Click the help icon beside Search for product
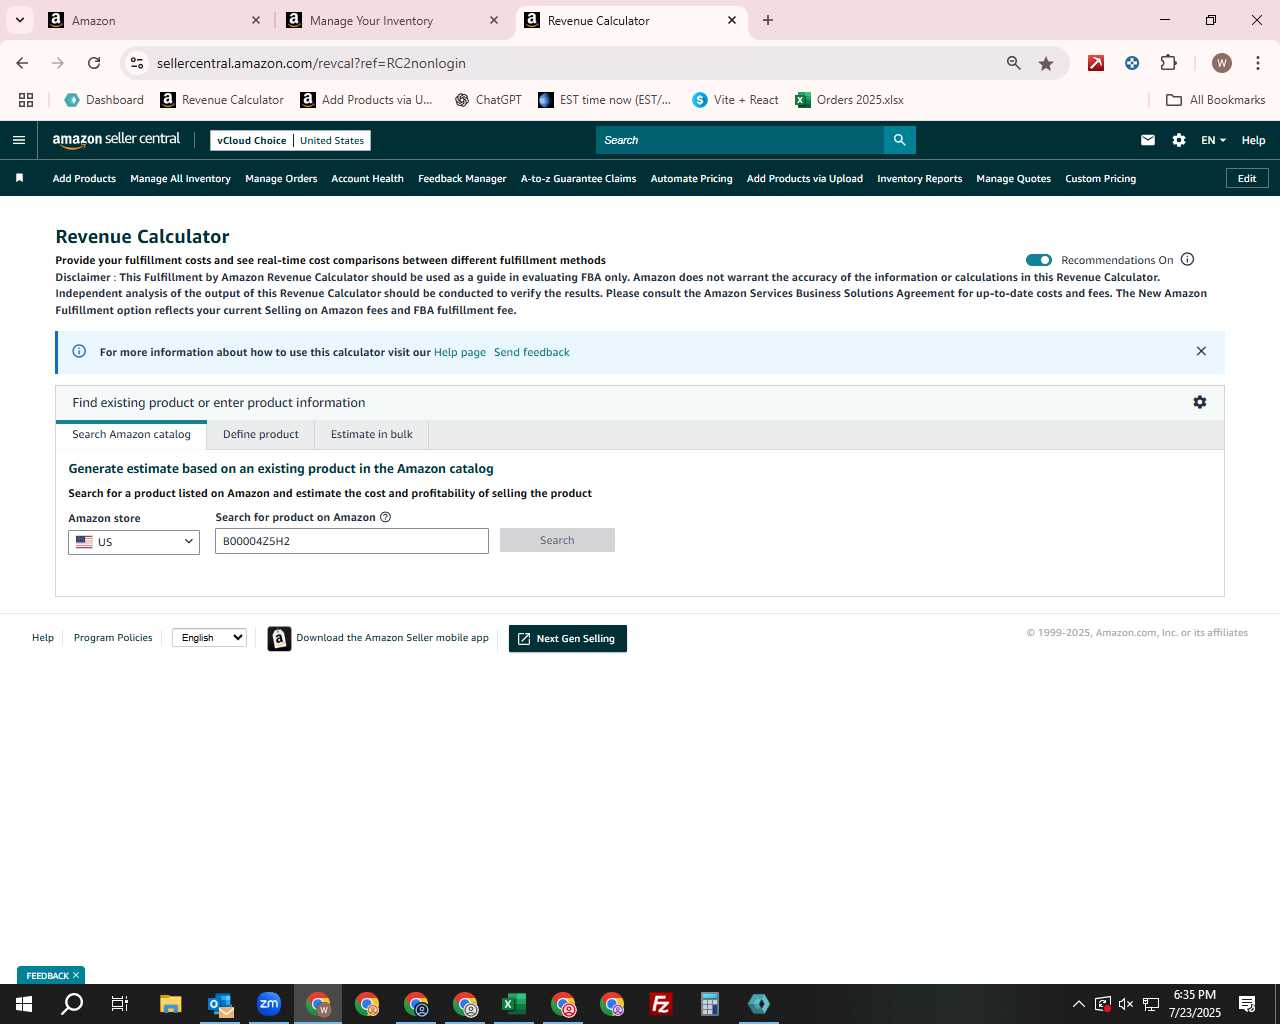Viewport: 1280px width, 1024px height. point(385,517)
